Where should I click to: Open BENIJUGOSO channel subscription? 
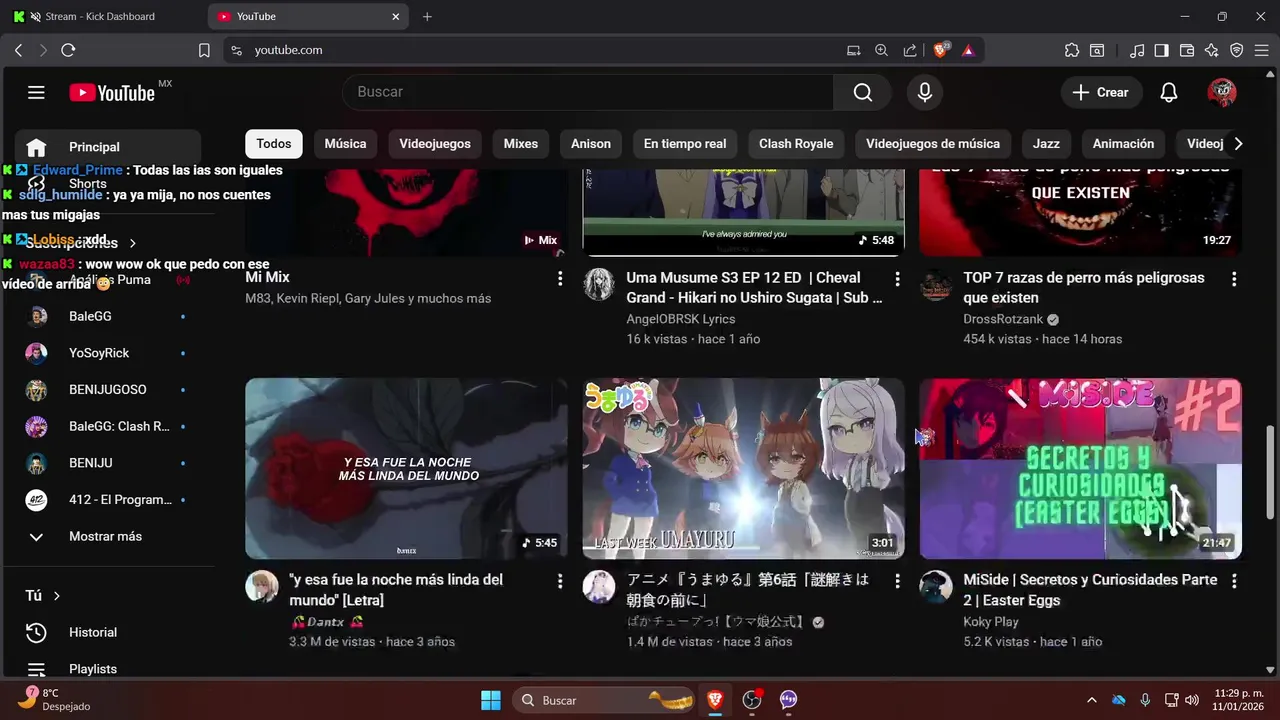[x=108, y=390]
